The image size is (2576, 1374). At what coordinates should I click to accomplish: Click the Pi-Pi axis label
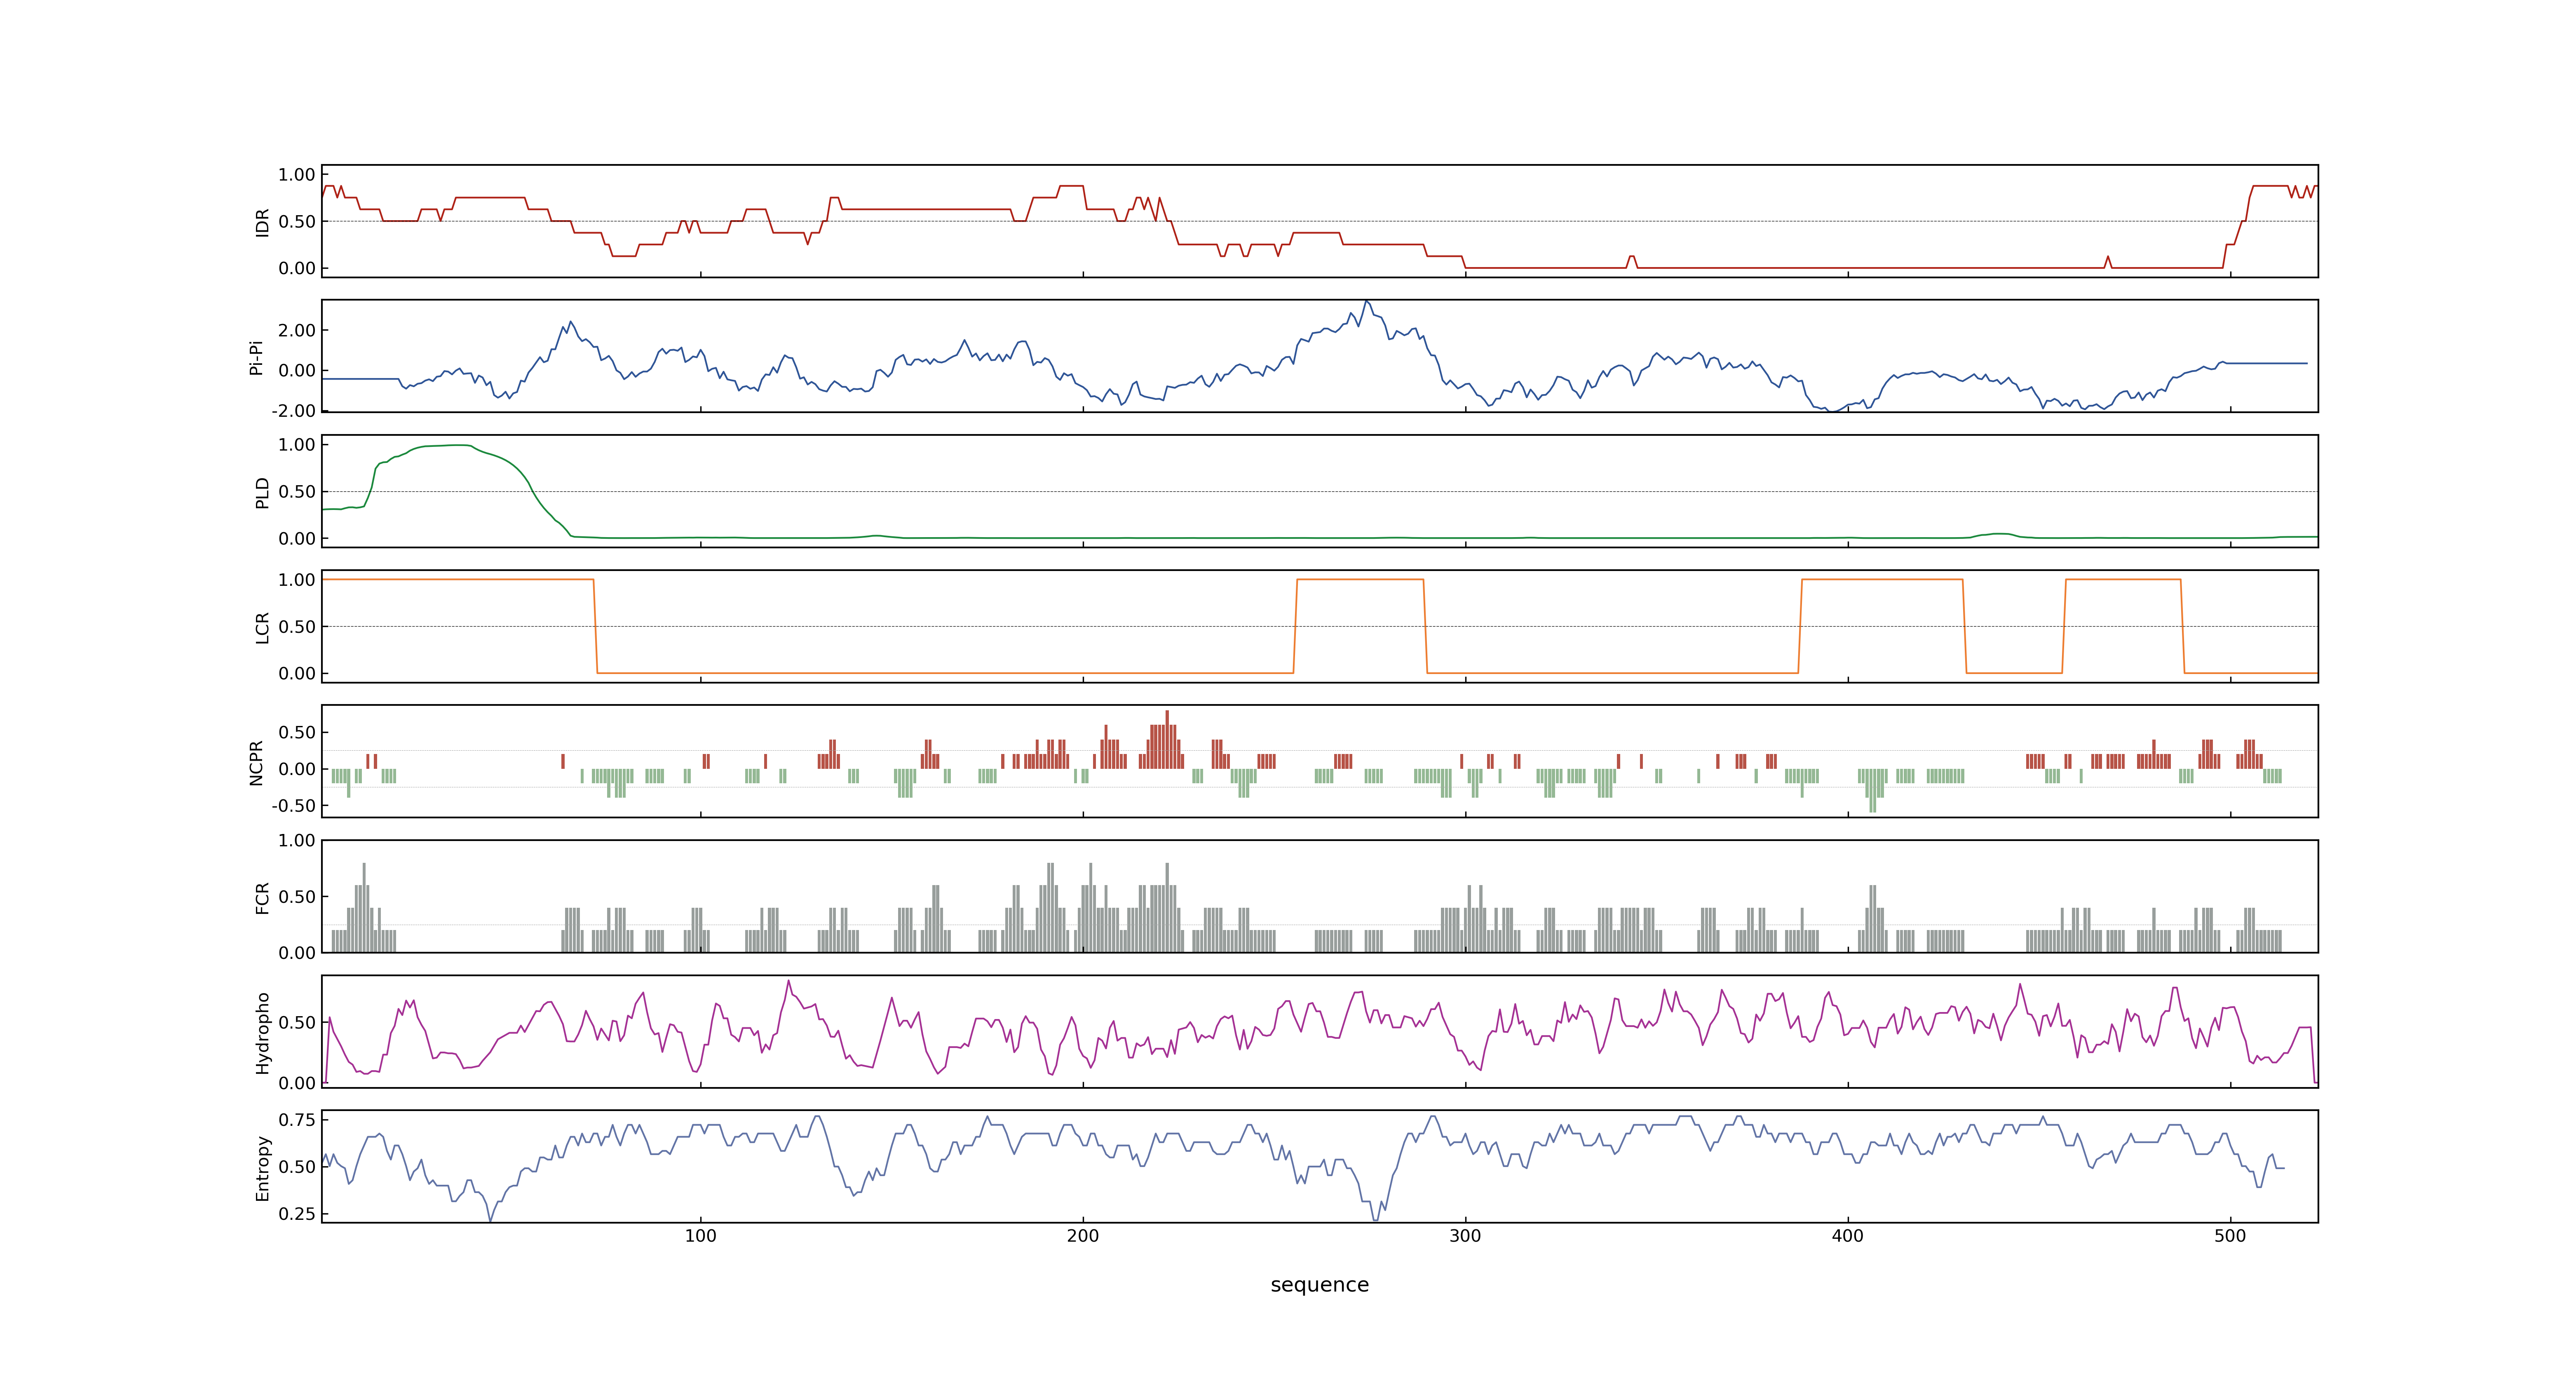pos(256,357)
